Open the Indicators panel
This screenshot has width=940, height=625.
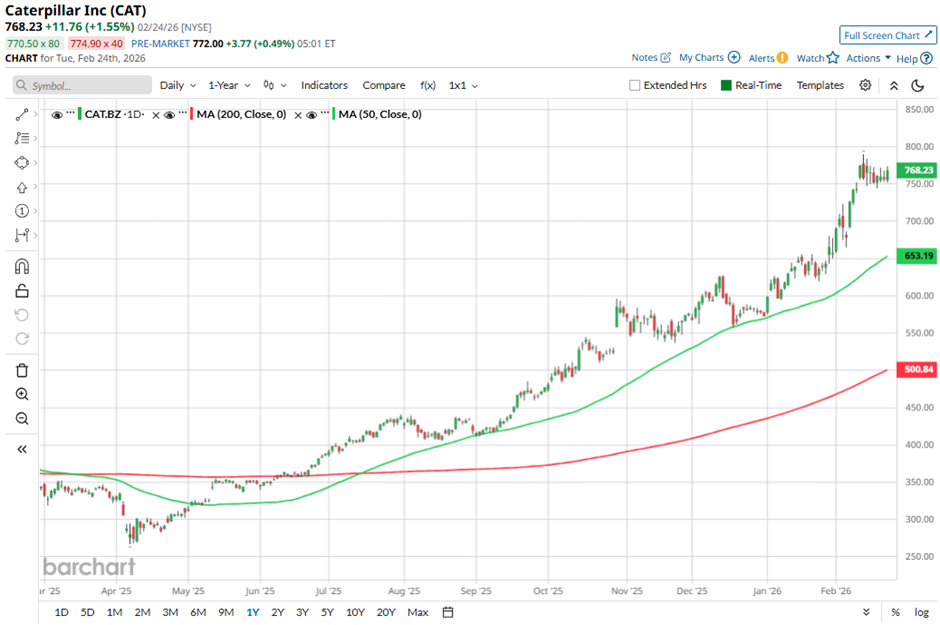324,85
